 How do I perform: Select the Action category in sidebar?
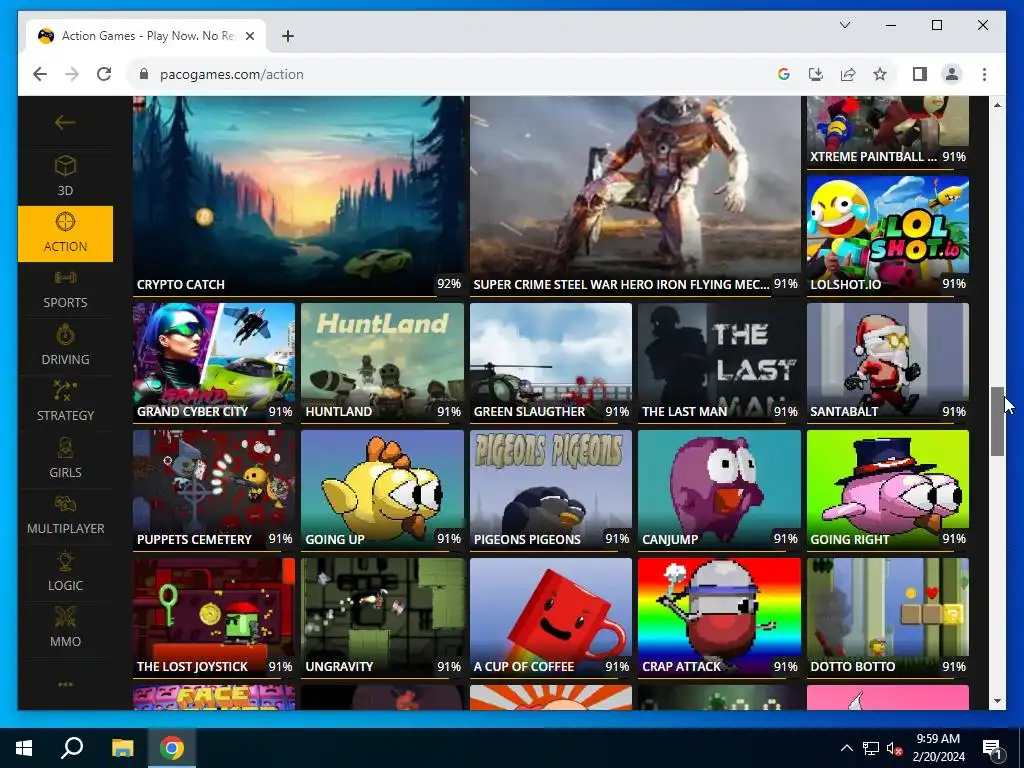click(x=65, y=233)
